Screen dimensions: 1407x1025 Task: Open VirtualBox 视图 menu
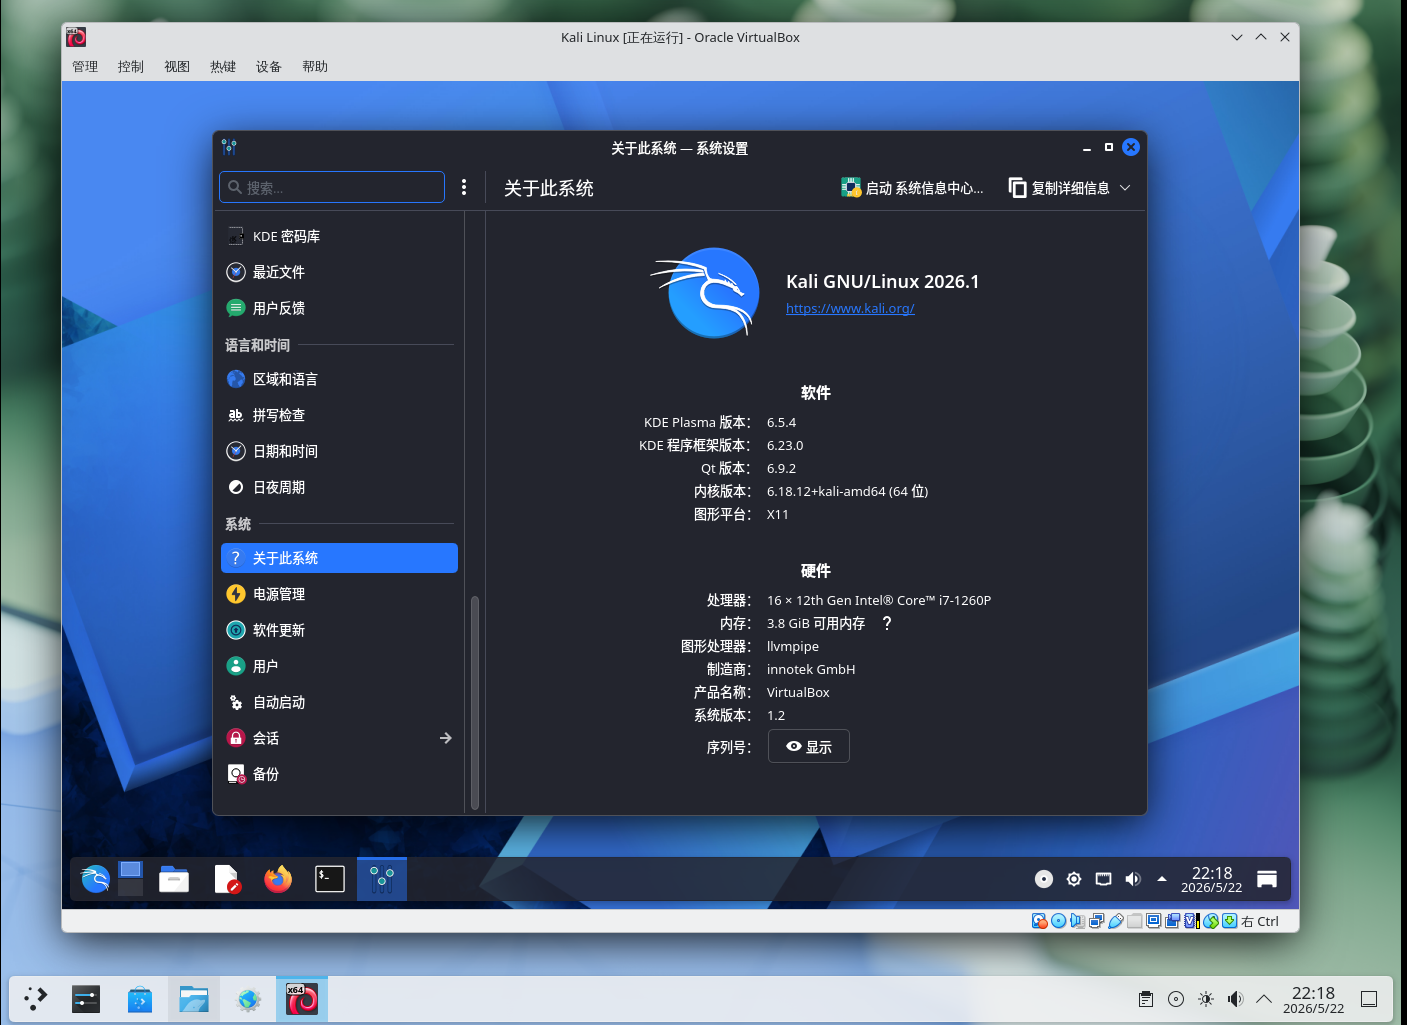pyautogui.click(x=177, y=66)
